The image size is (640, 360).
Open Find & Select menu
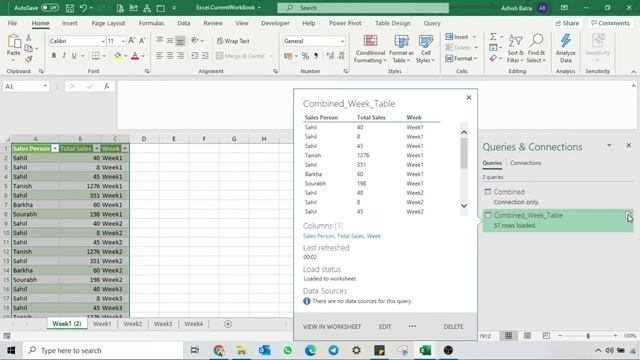tap(536, 49)
